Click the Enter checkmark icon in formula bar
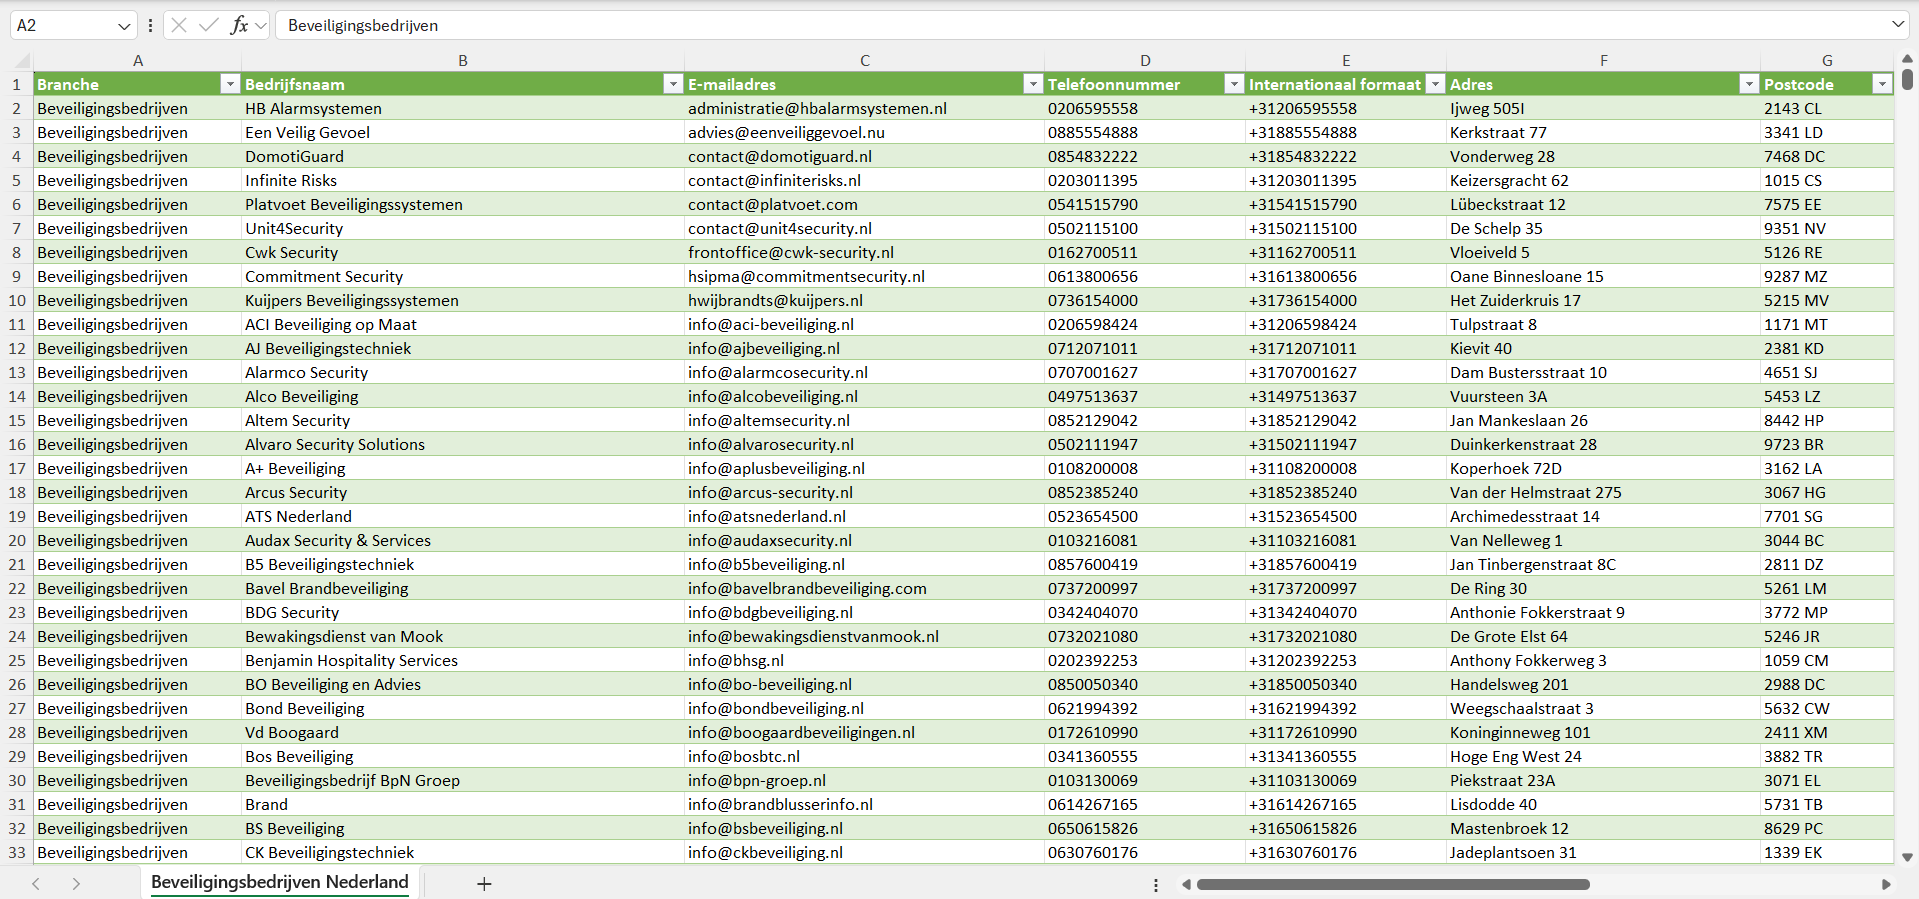 (209, 25)
